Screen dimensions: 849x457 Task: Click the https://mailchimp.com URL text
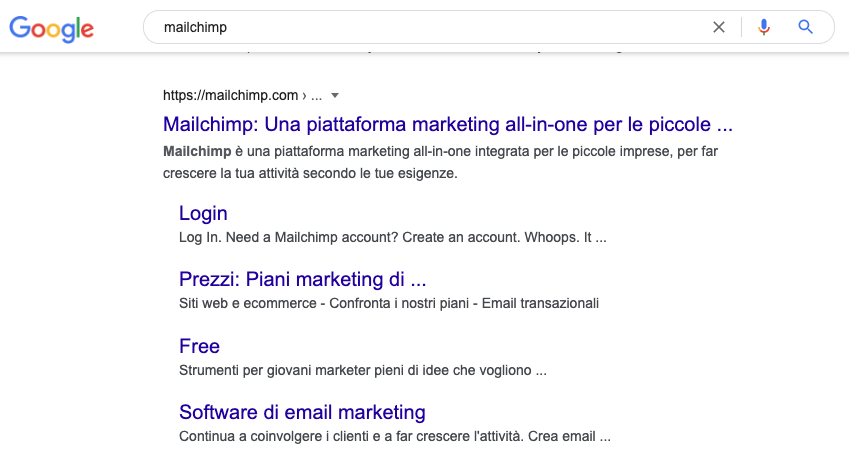231,95
